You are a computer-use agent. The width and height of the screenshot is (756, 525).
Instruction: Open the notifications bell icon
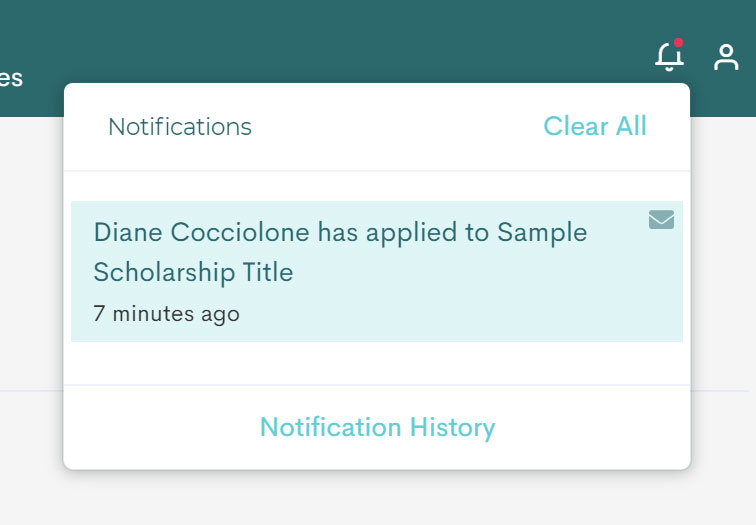click(x=669, y=57)
